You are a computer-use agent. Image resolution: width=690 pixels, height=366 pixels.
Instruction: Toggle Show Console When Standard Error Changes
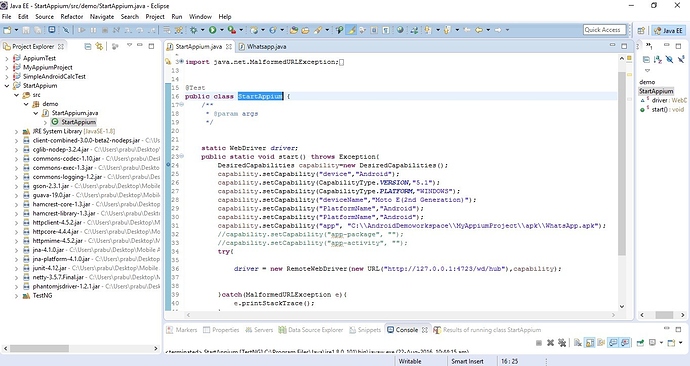tap(625, 343)
